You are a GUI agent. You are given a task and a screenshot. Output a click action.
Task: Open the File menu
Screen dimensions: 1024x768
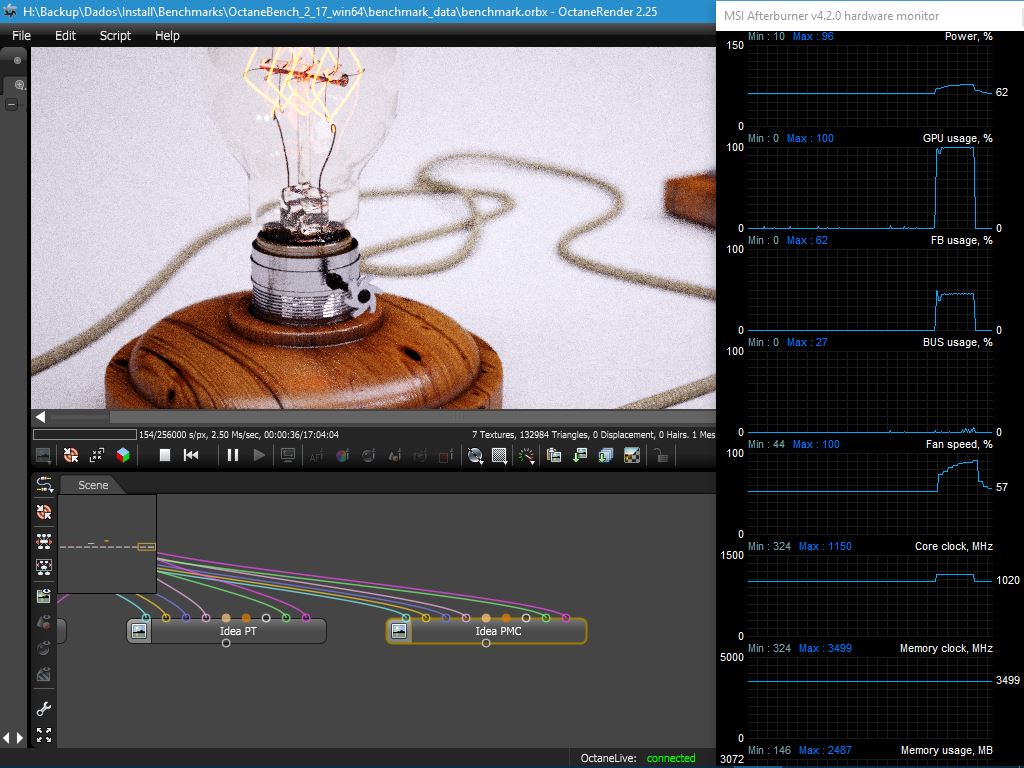pos(21,35)
